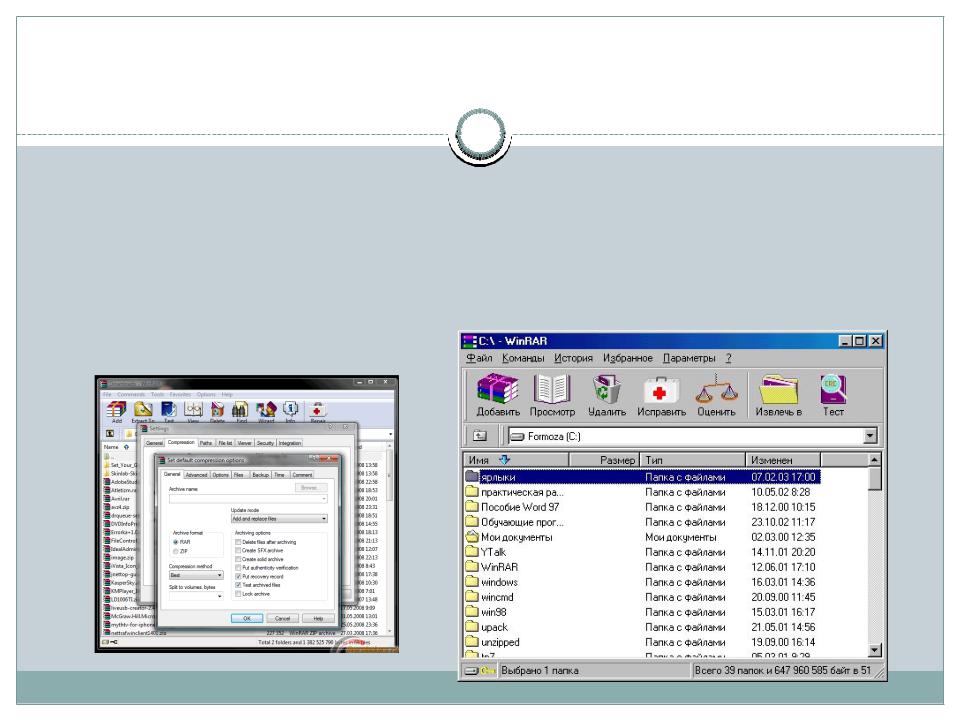Select the RAR archive format radio button
The height and width of the screenshot is (720, 960).
[x=176, y=542]
